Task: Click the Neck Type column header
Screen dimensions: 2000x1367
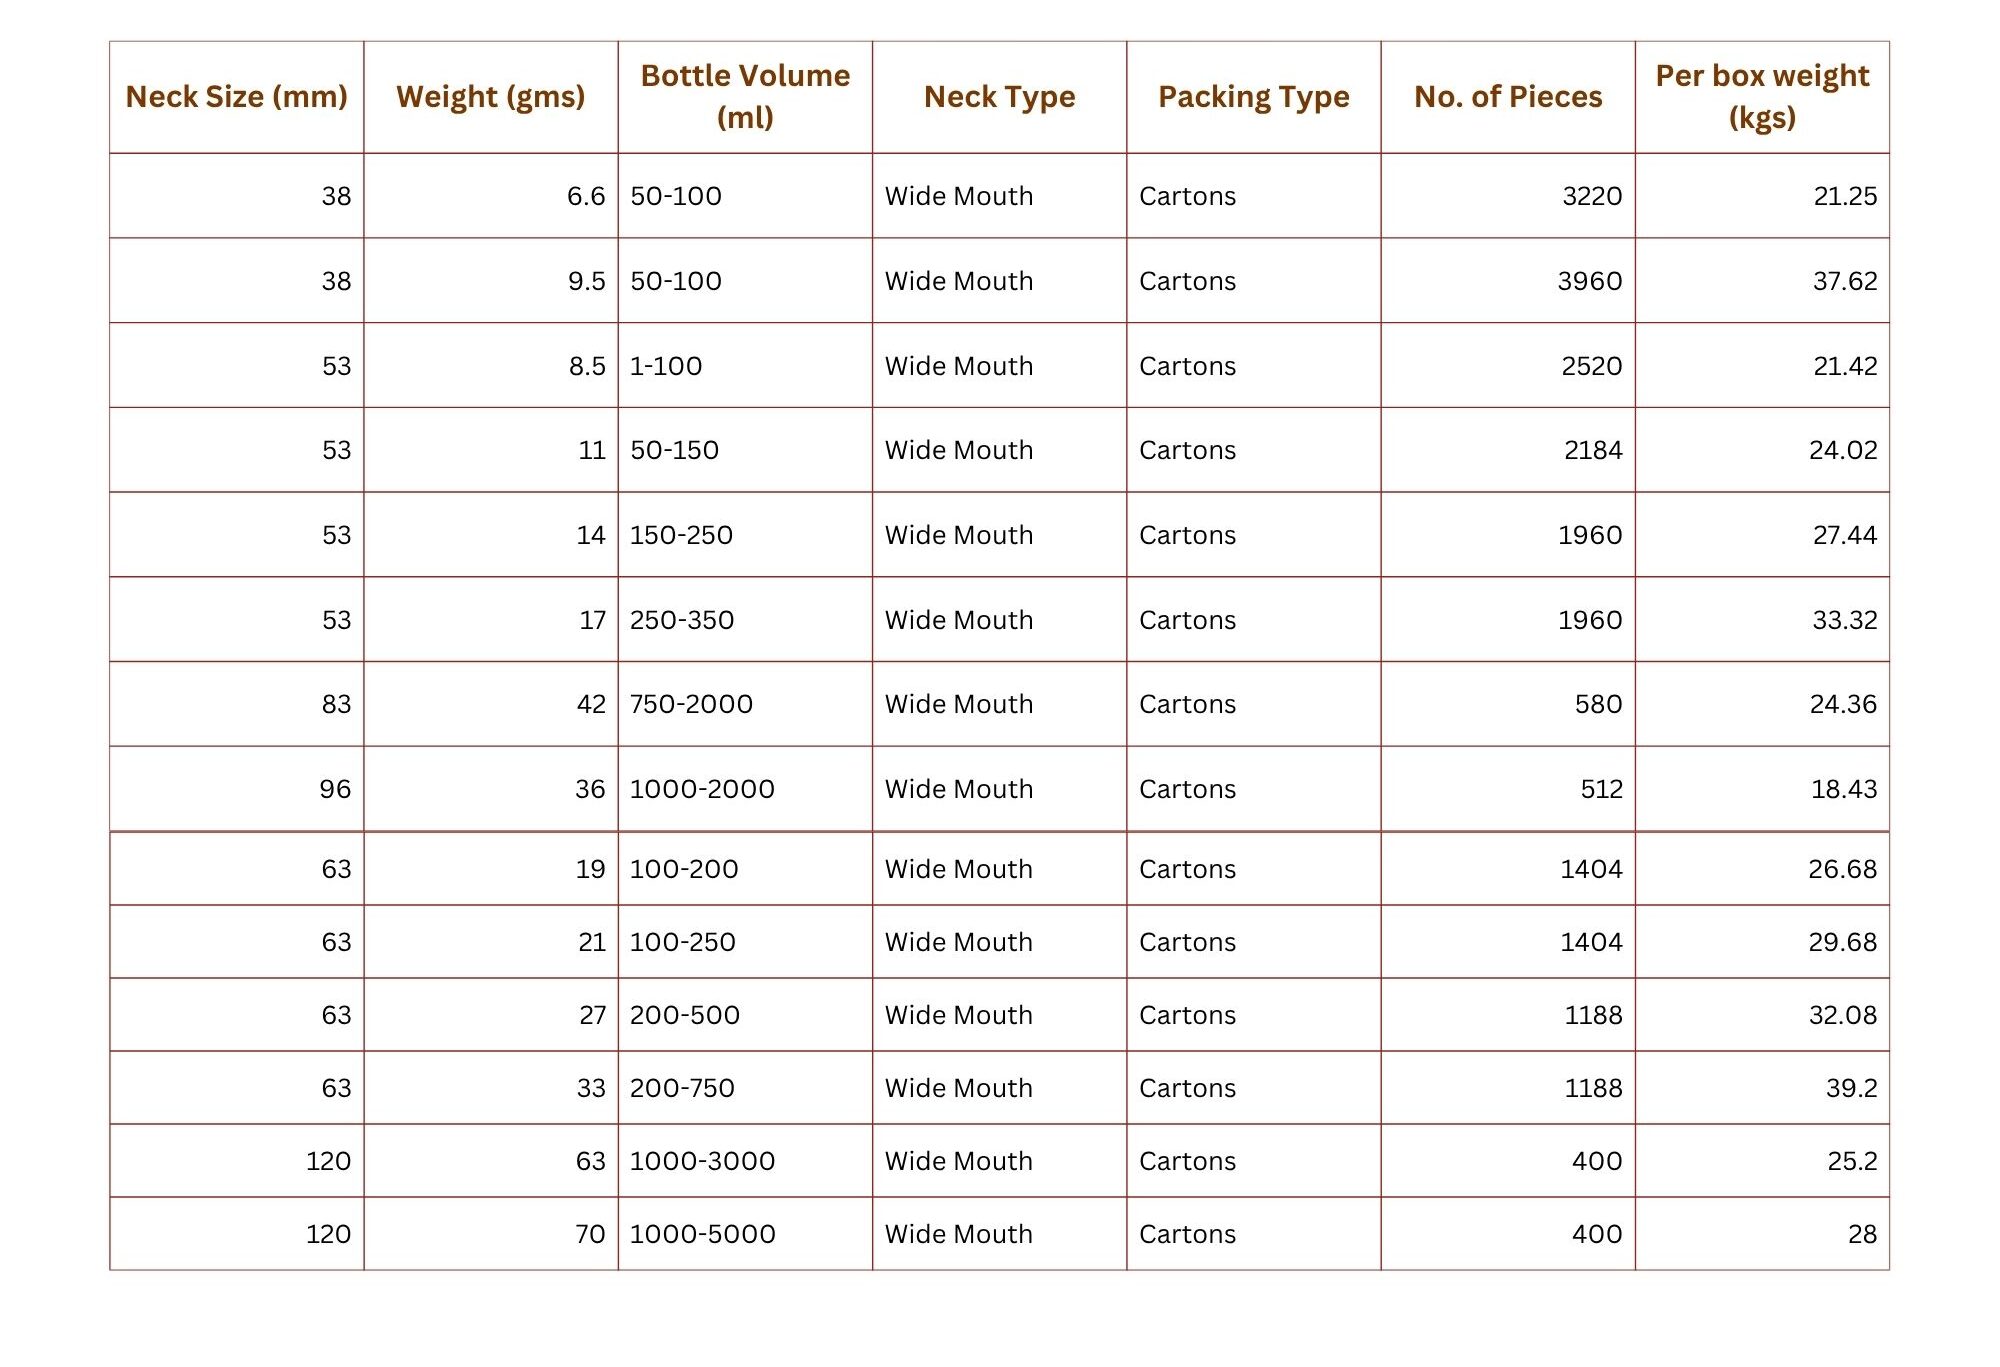Action: pyautogui.click(x=999, y=97)
